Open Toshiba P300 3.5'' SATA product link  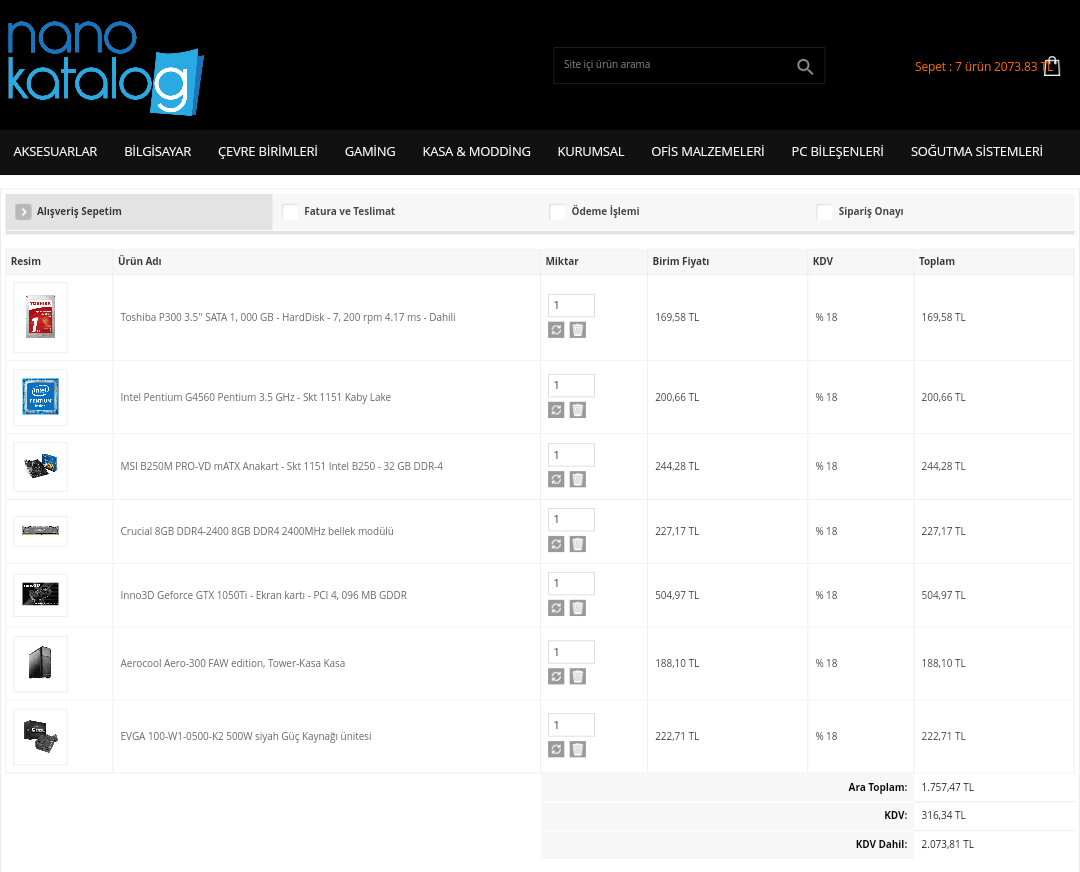(x=288, y=318)
